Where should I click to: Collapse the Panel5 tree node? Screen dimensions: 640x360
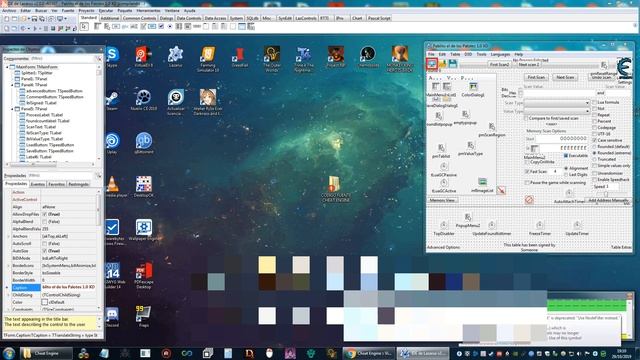coord(13,109)
